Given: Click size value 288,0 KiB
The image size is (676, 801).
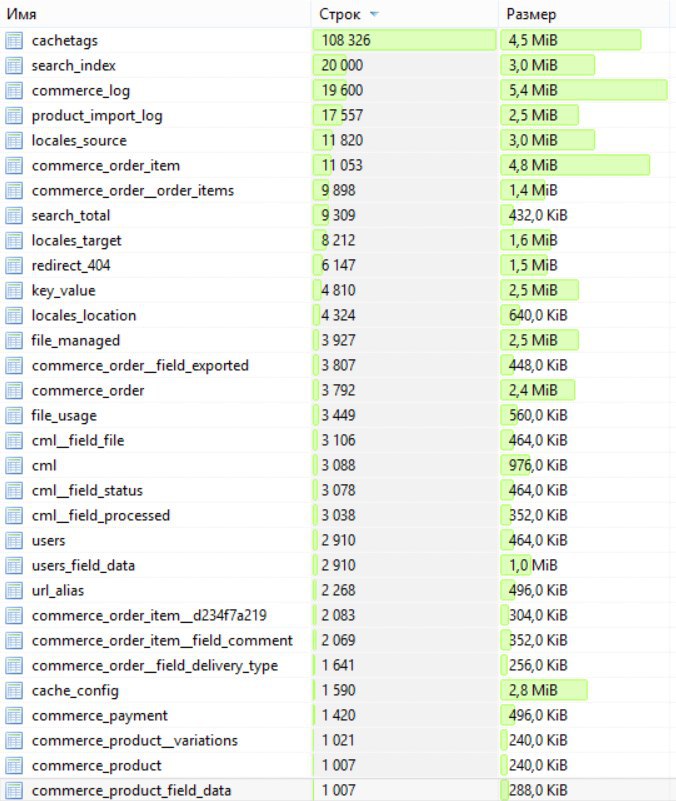Looking at the screenshot, I should (x=538, y=791).
